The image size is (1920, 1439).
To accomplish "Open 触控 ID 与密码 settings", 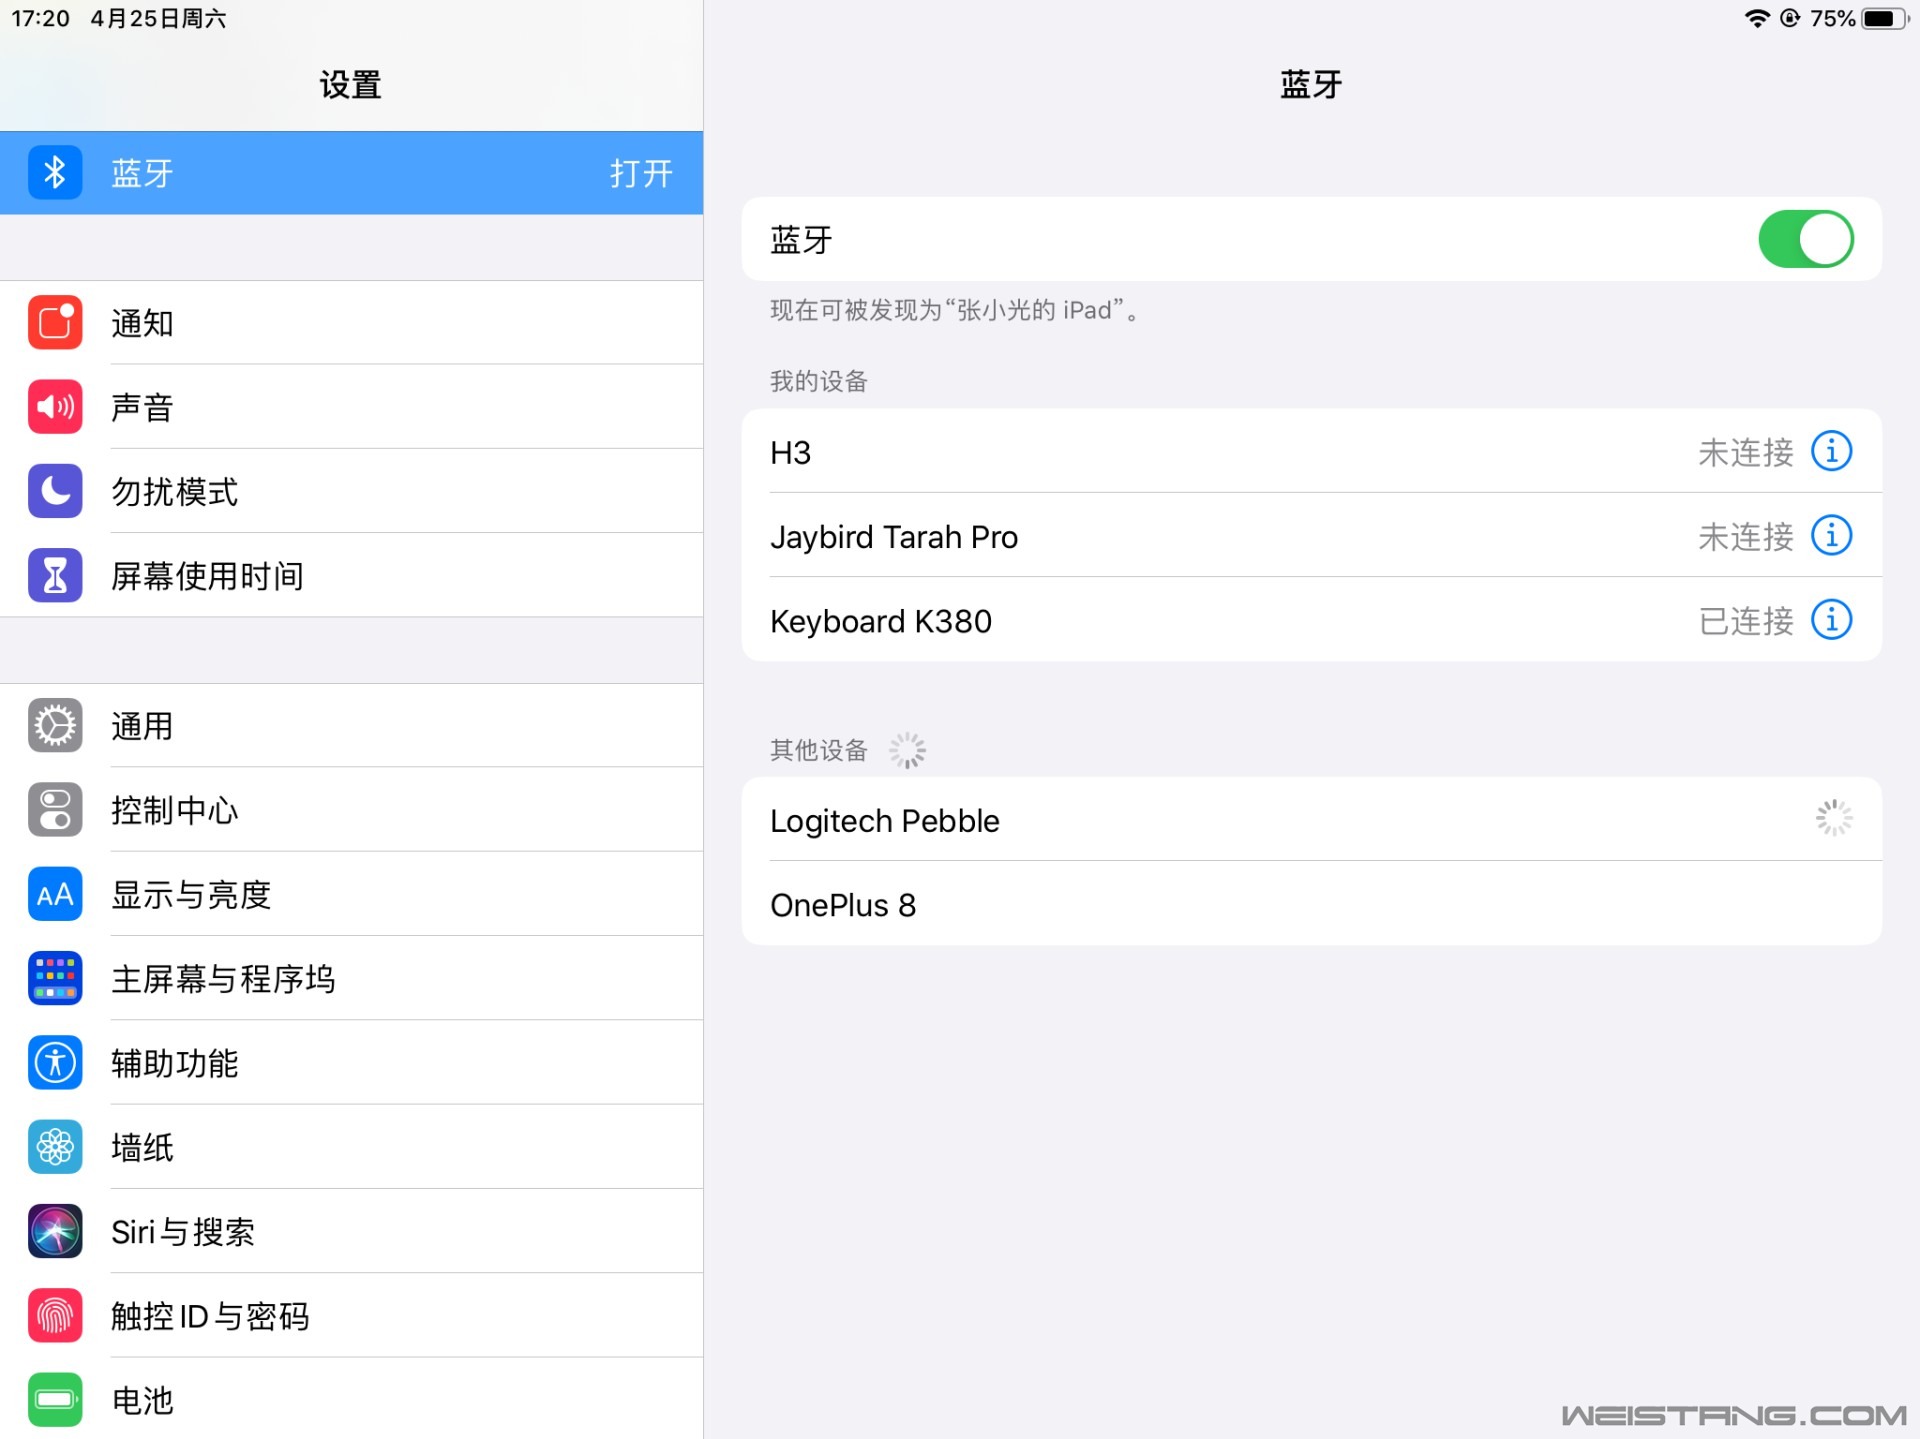I will [x=351, y=1315].
